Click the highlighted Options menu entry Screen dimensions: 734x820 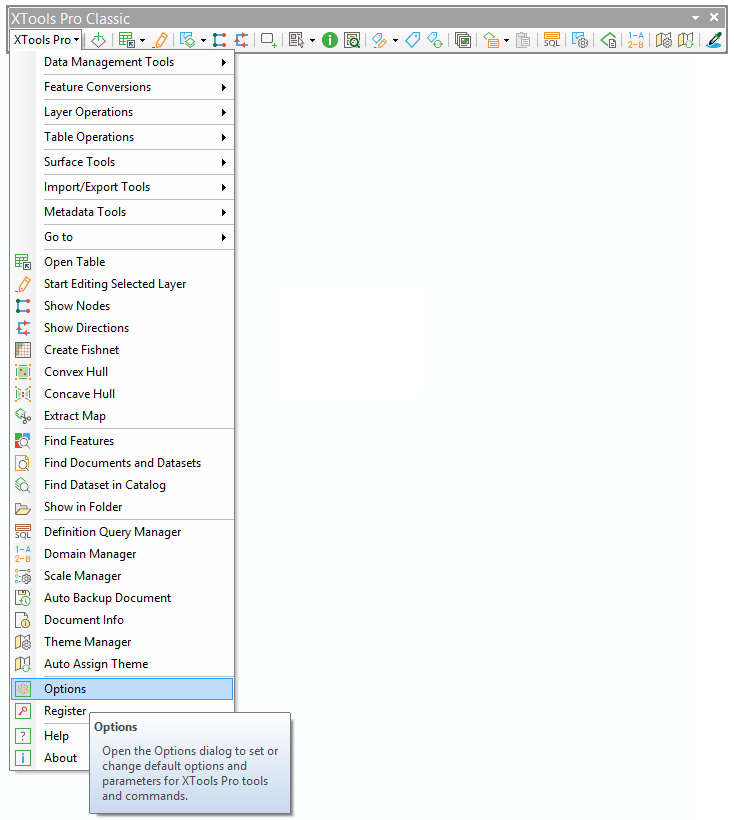pos(122,689)
